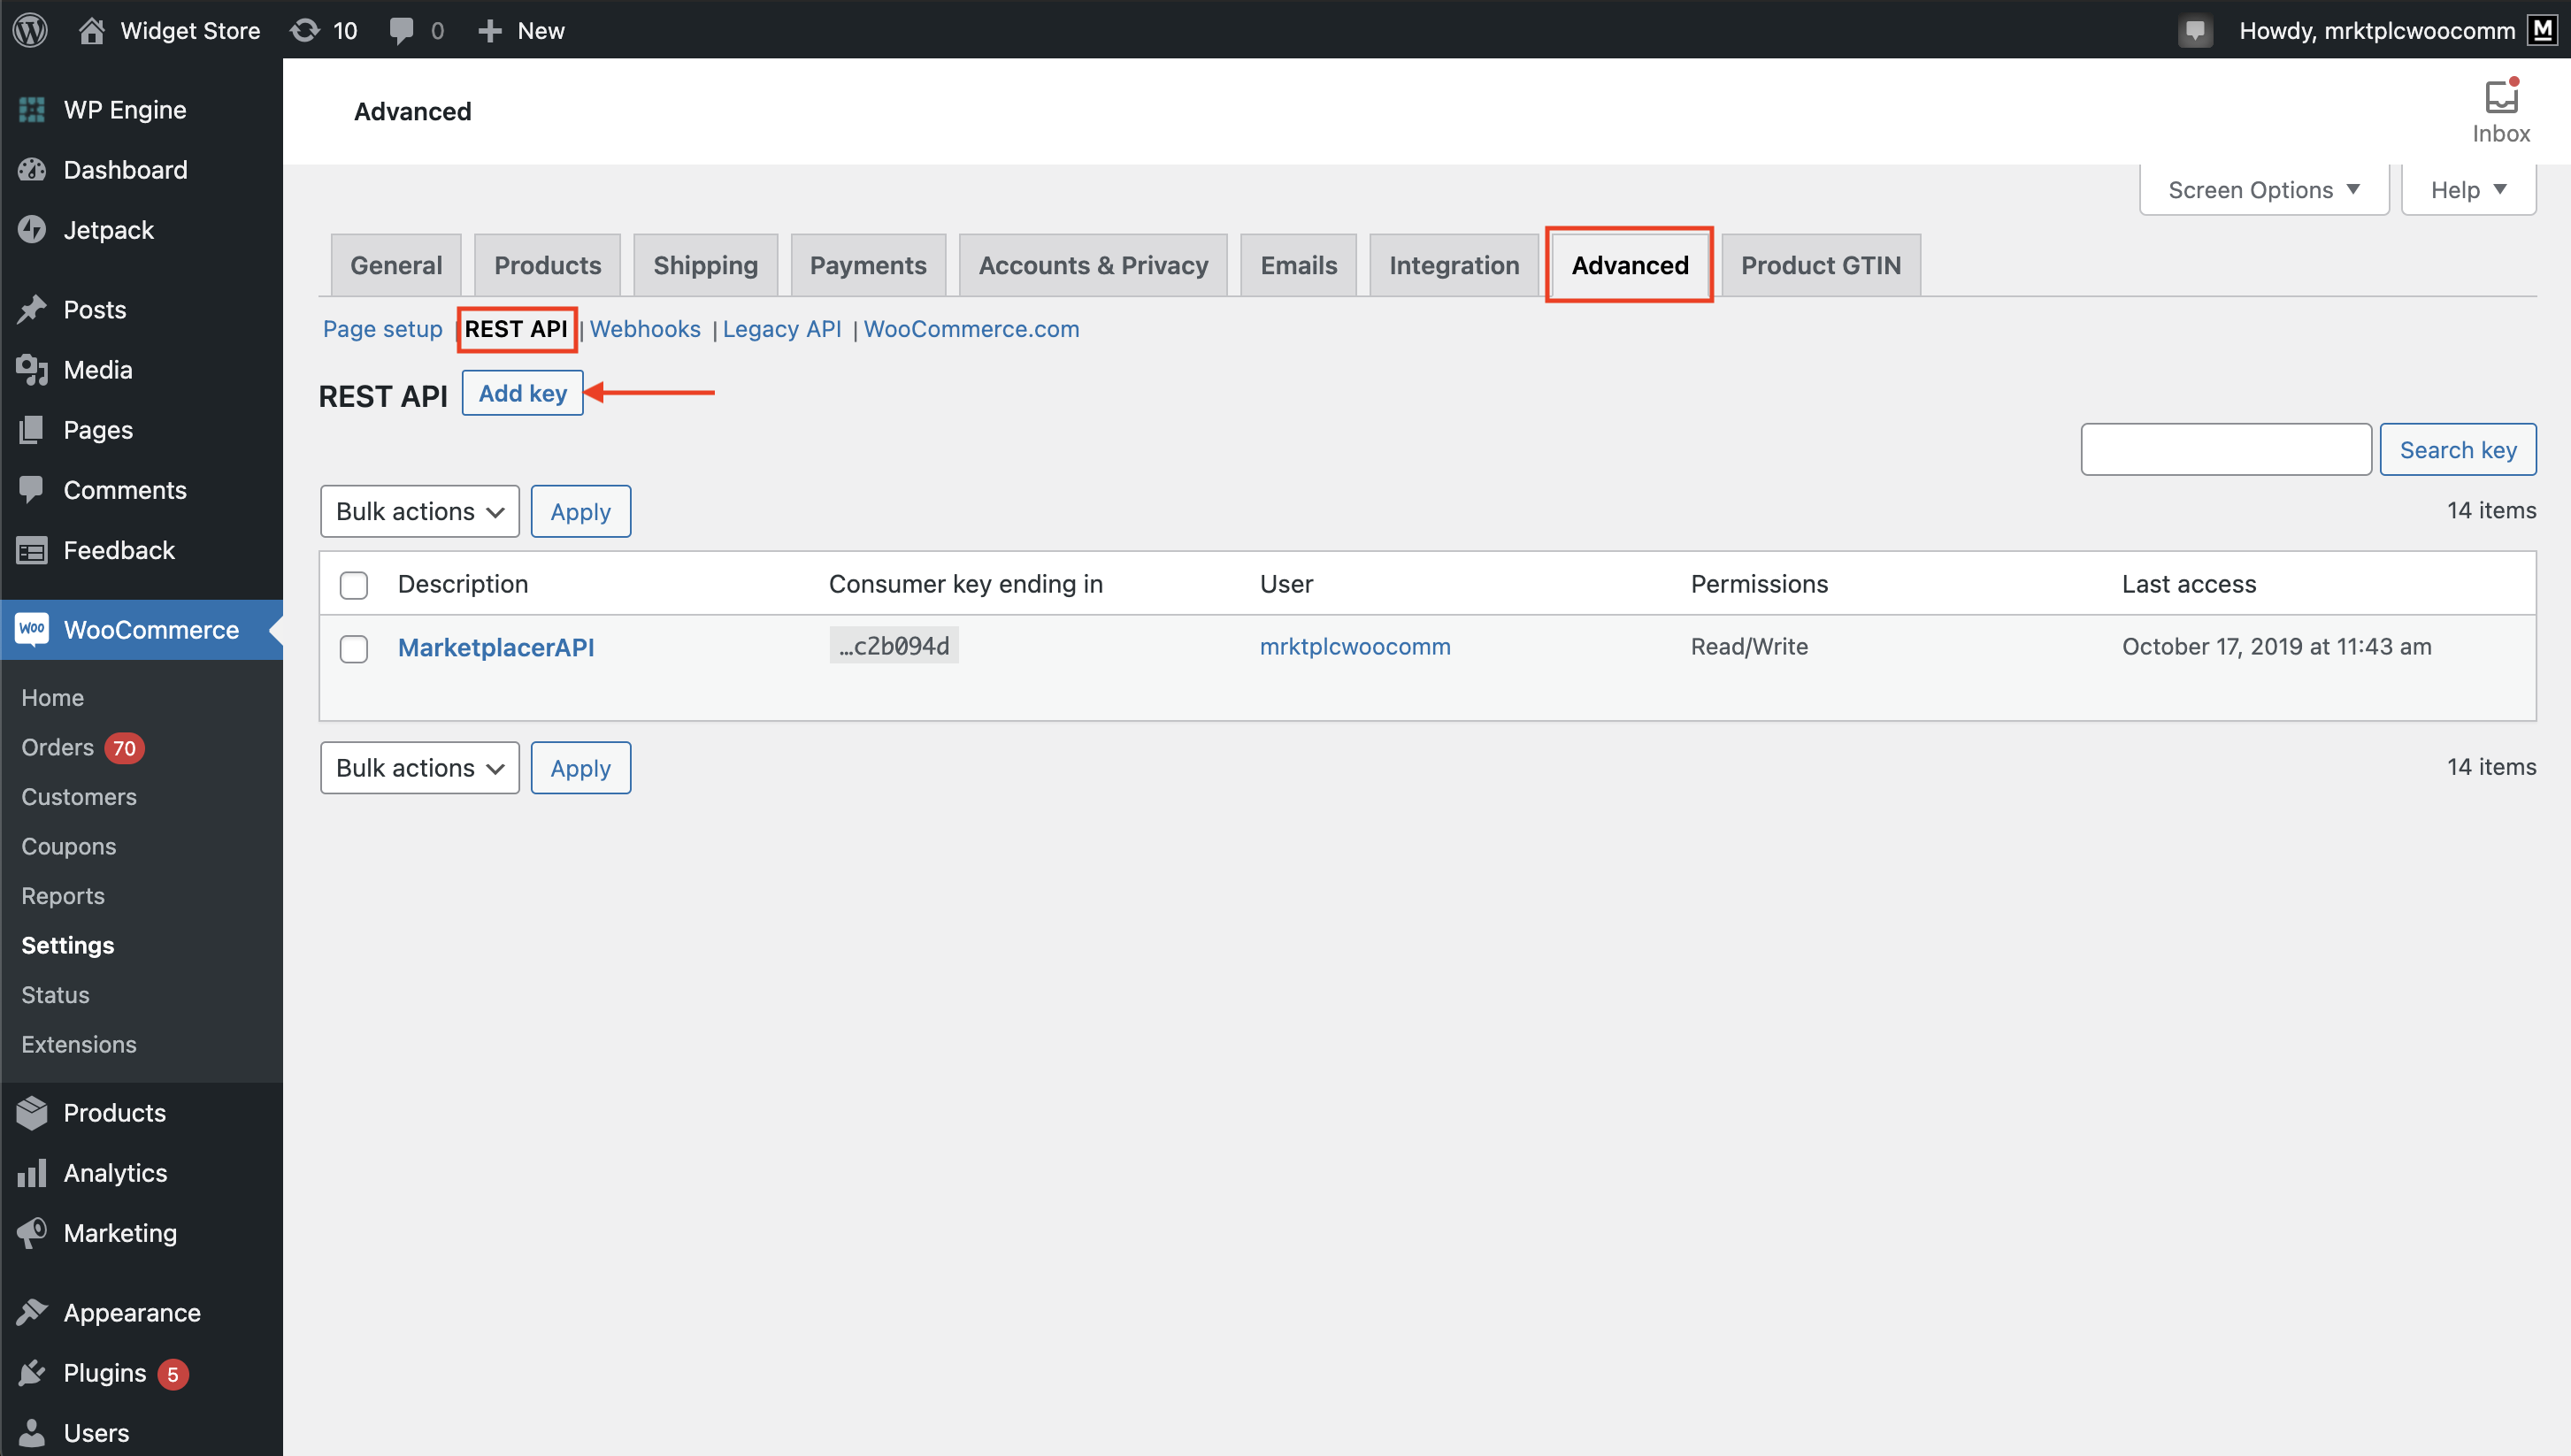The image size is (2571, 1456).
Task: Expand the Help panel
Action: click(x=2469, y=190)
